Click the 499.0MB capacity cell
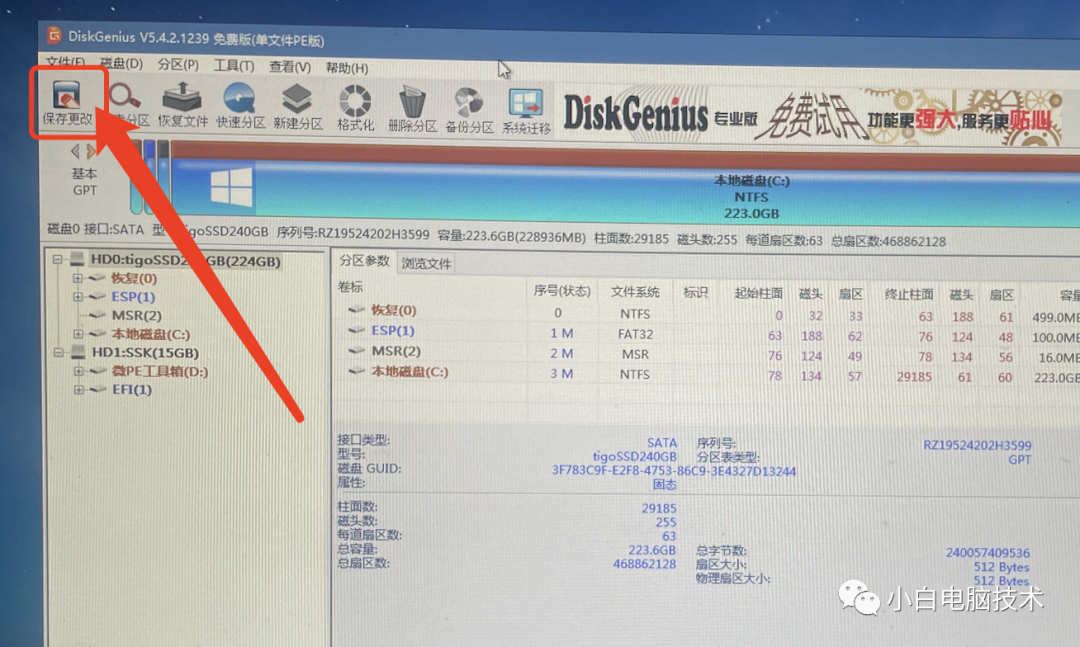 pos(1055,318)
